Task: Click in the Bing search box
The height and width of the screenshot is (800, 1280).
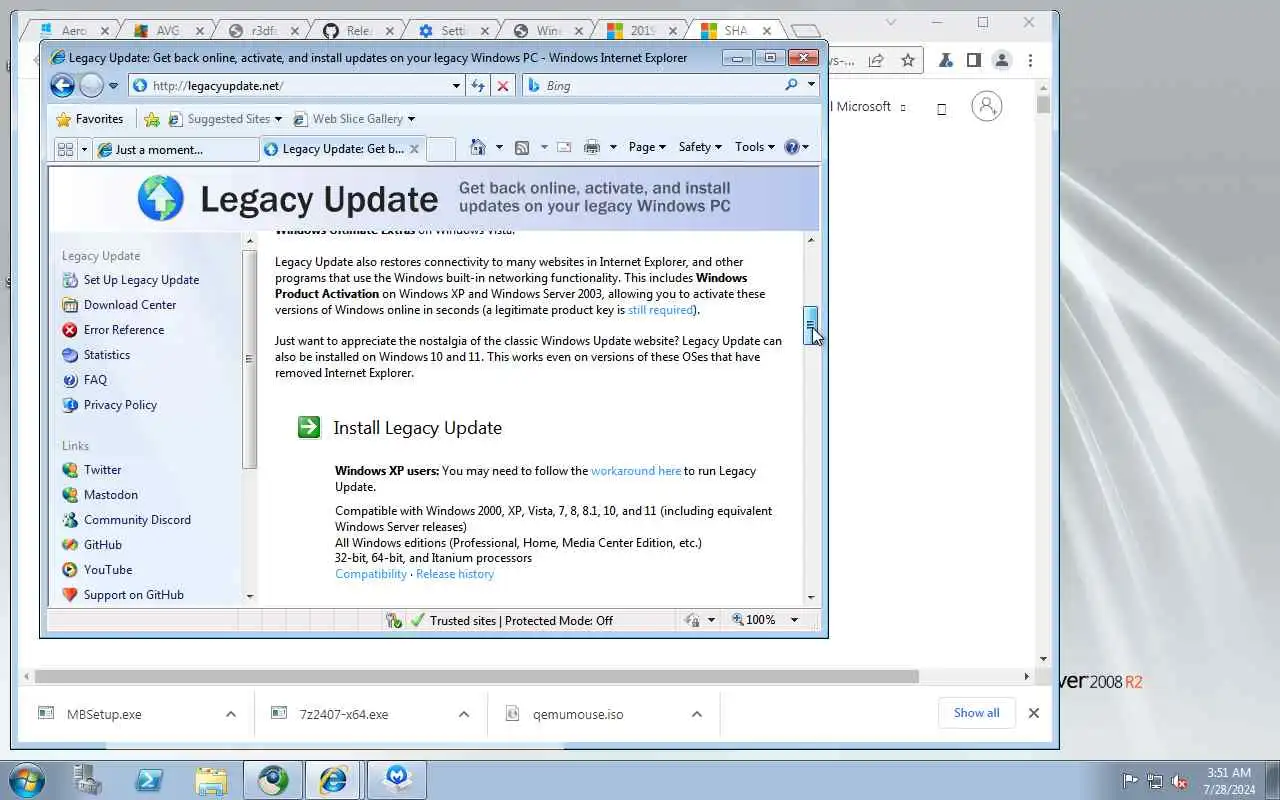Action: coord(660,86)
